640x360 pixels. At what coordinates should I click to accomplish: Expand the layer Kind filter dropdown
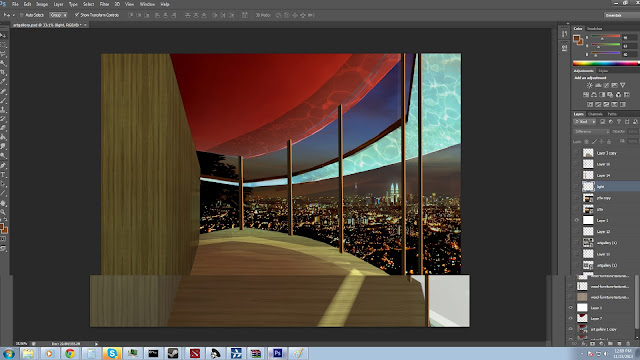[x=584, y=122]
